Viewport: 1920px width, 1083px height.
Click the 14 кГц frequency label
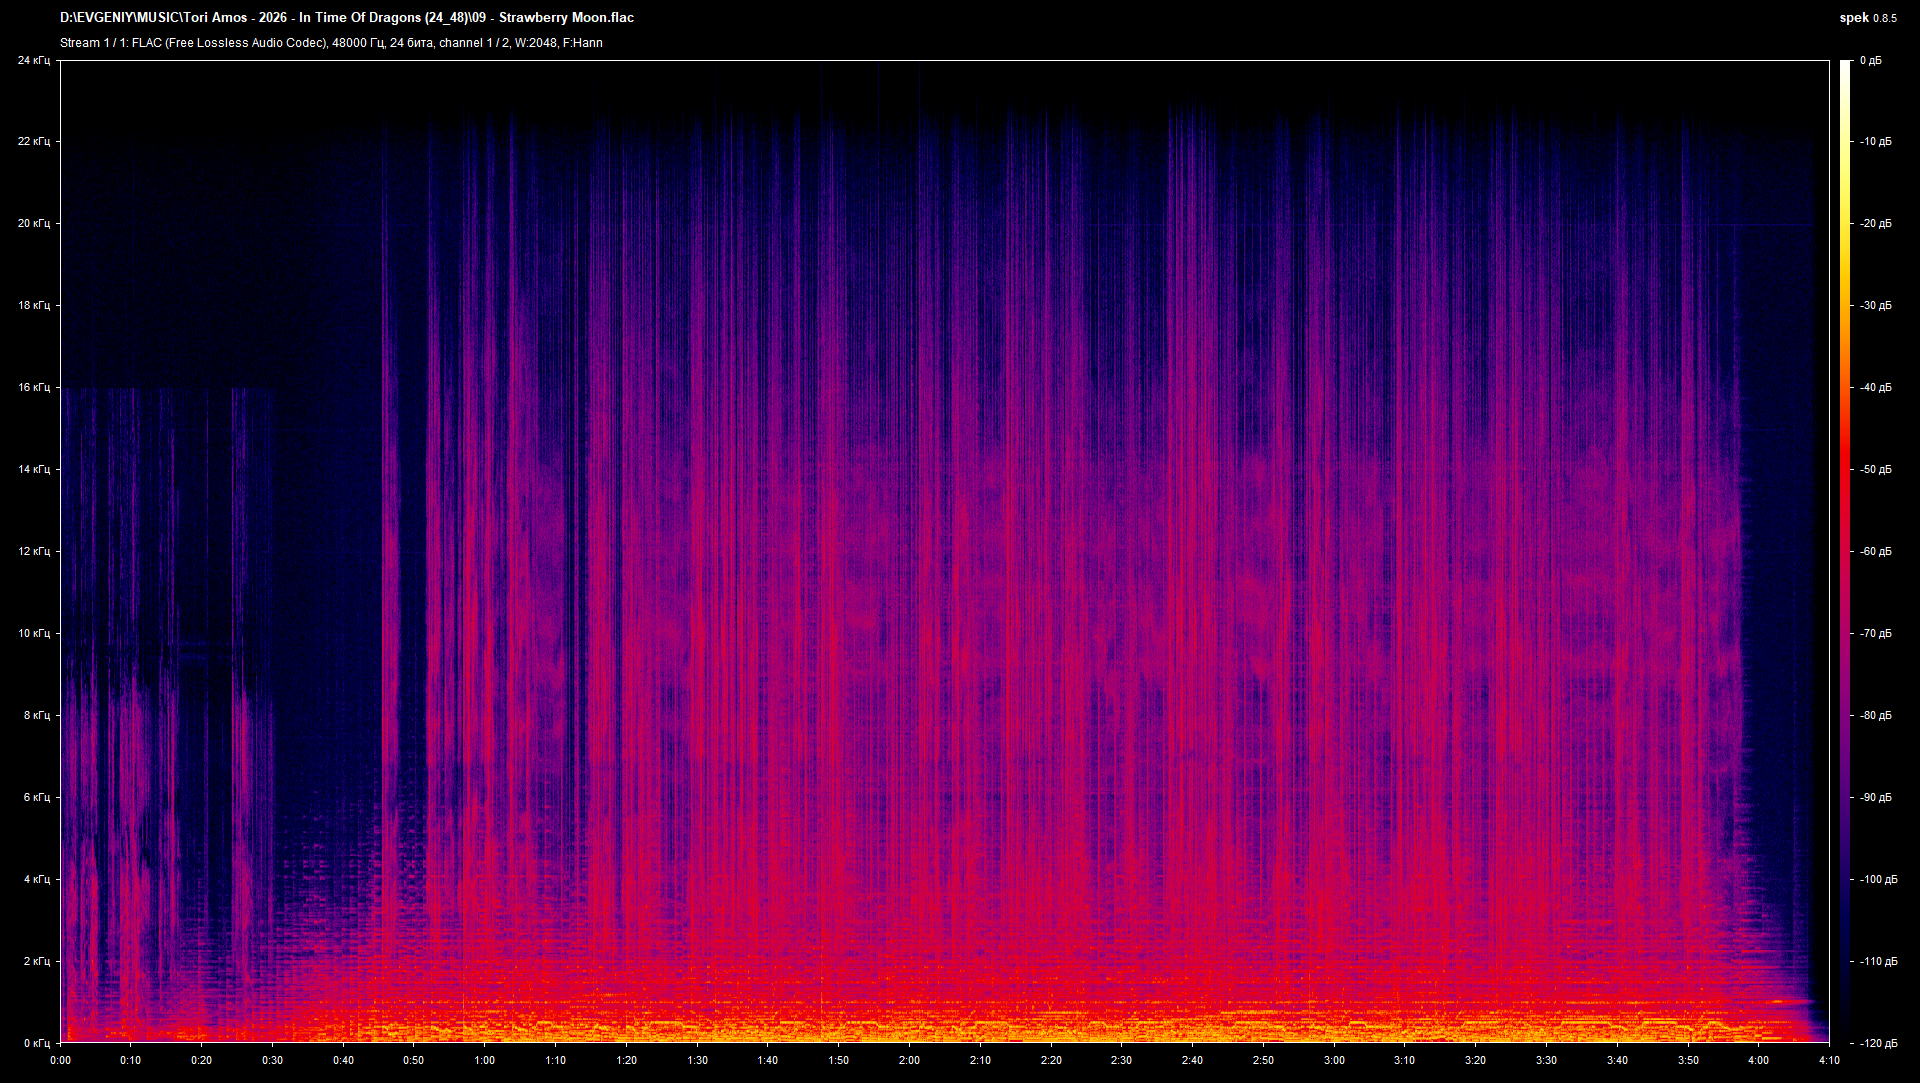tap(34, 470)
